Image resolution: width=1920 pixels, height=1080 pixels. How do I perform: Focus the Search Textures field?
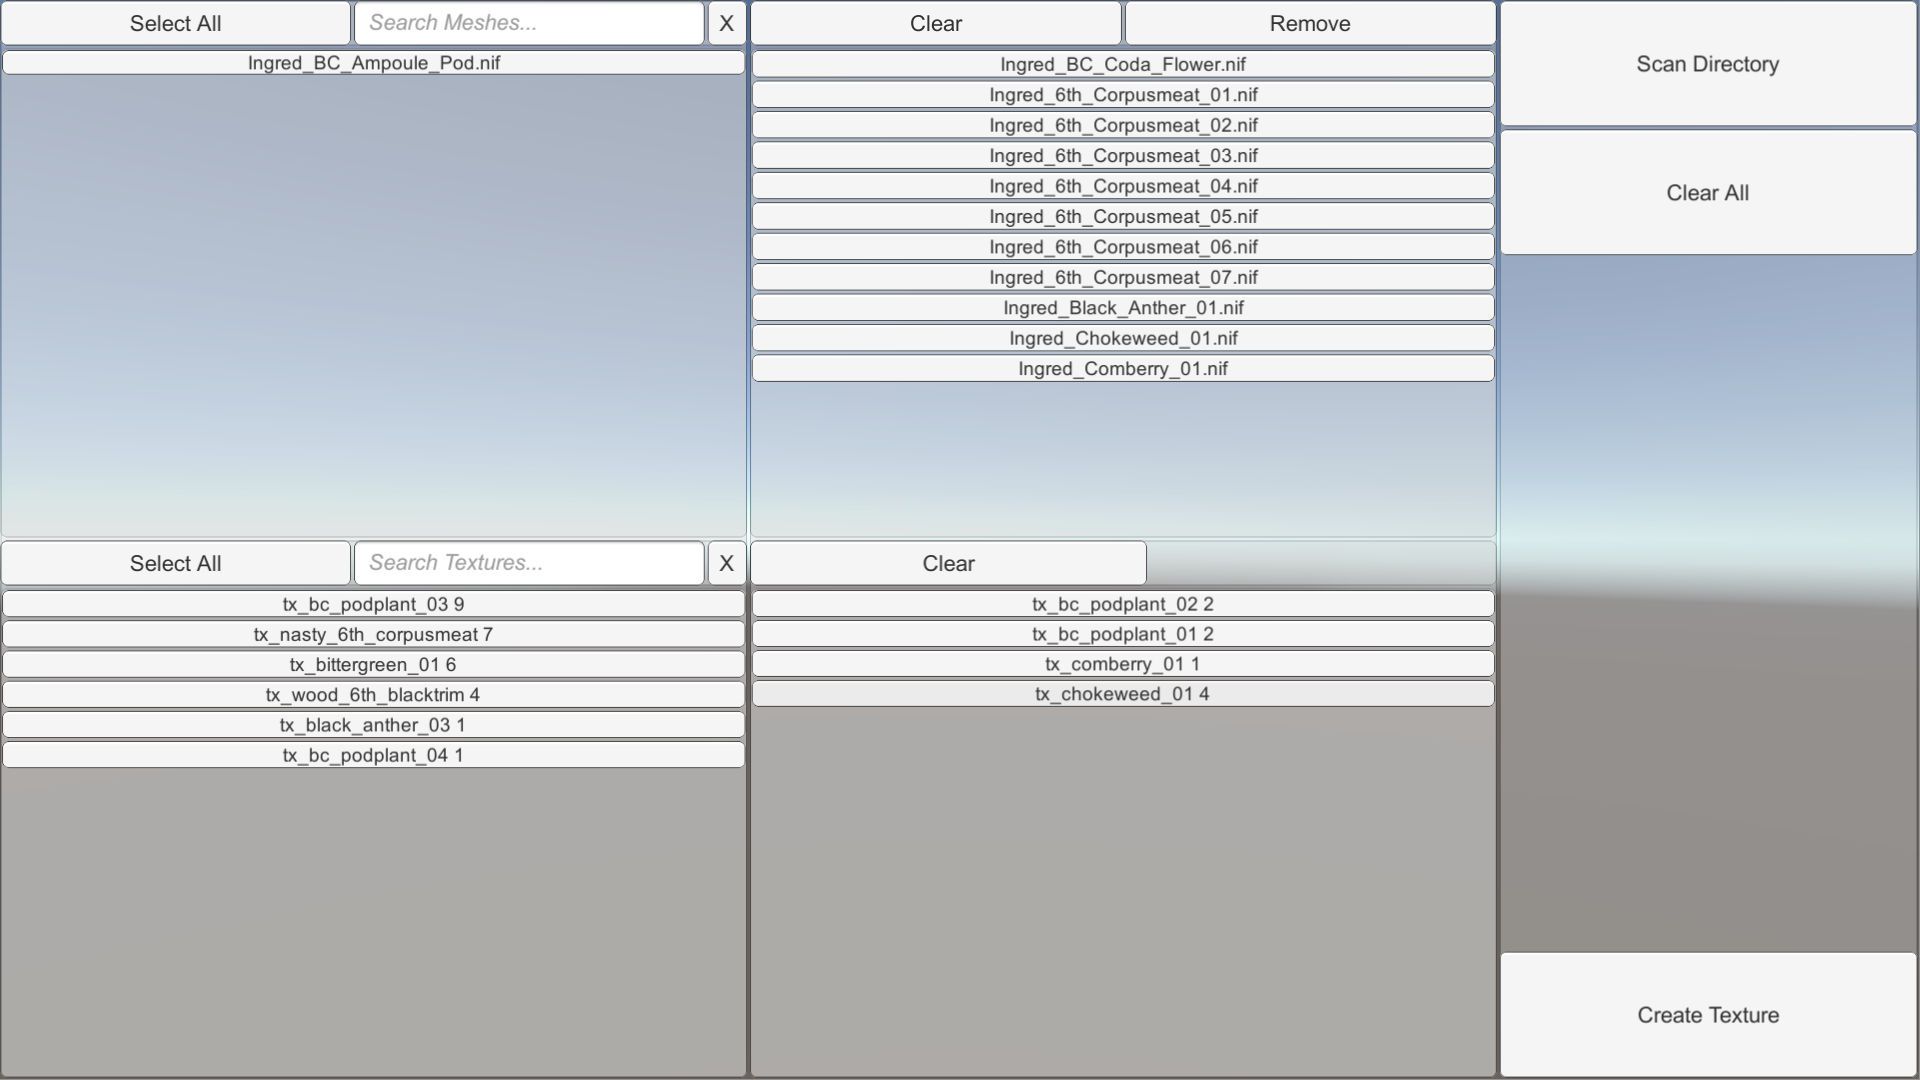click(x=529, y=563)
